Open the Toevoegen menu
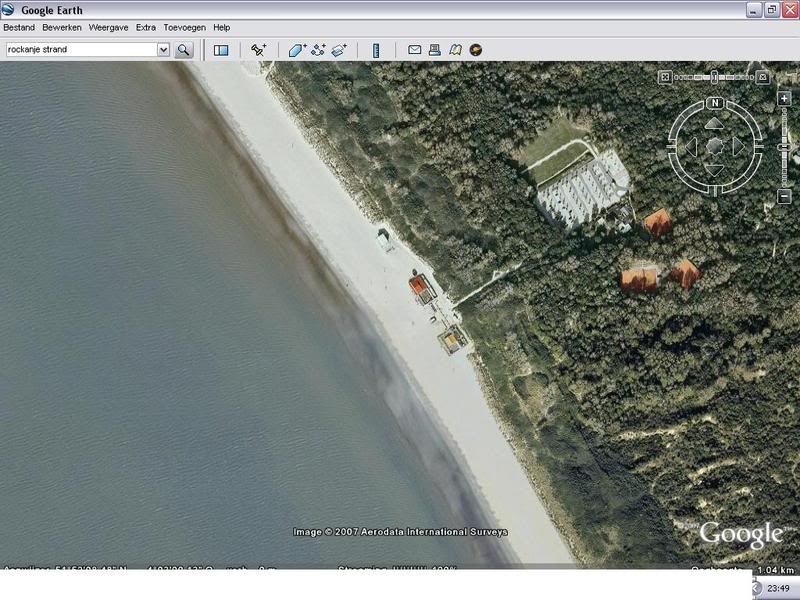800x600 pixels. coord(184,28)
